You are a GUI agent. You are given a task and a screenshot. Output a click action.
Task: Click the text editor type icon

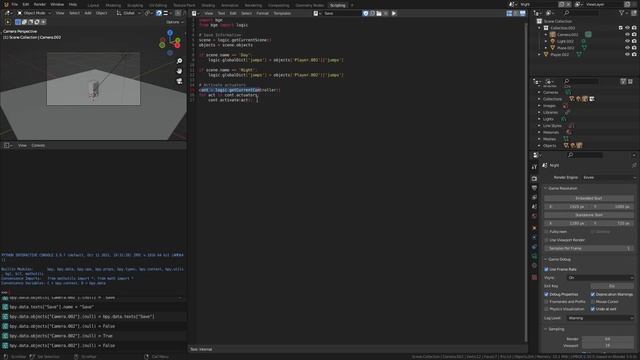pos(195,13)
